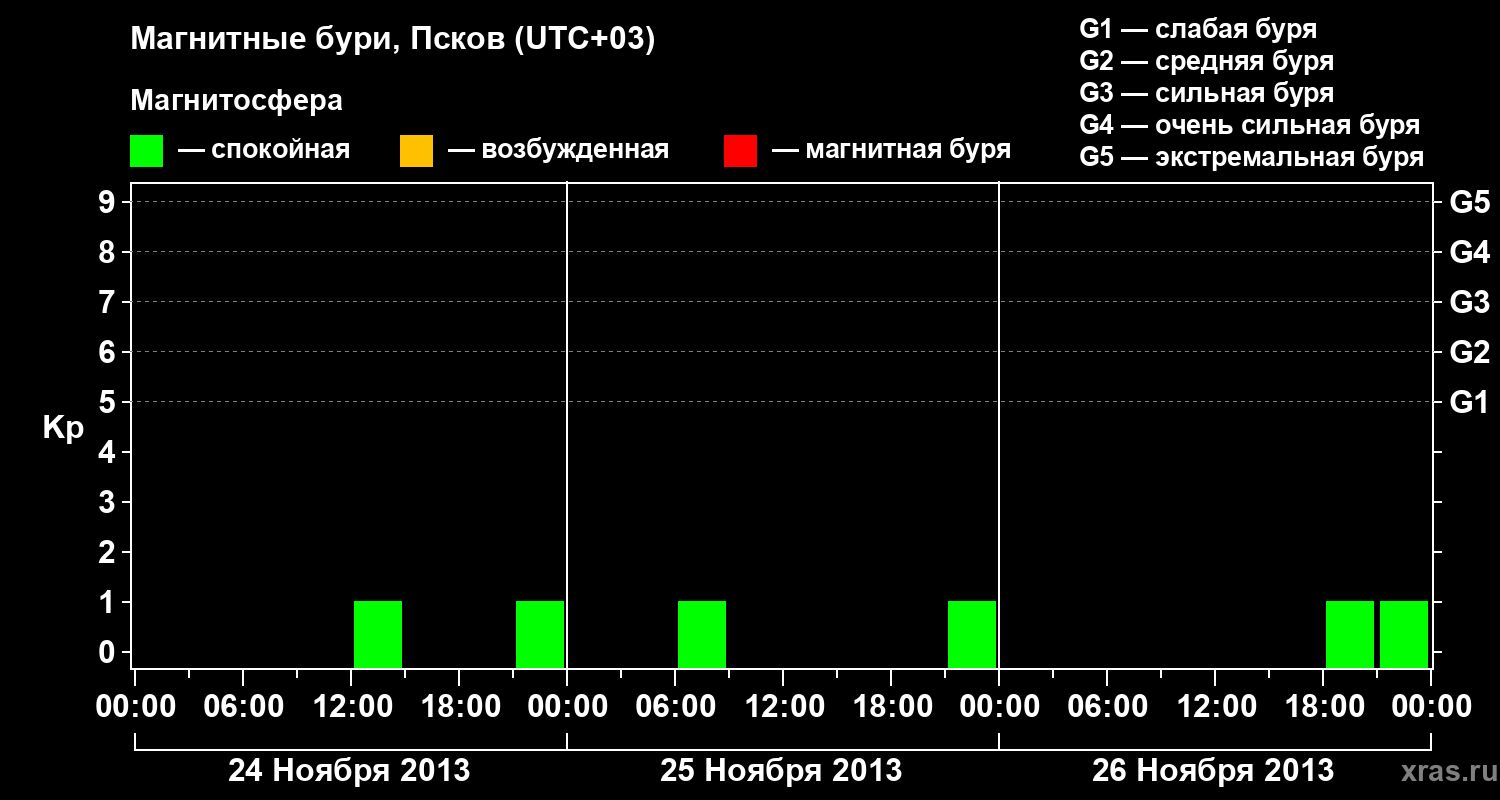Click the '— возбужденная' legend label
The height and width of the screenshot is (800, 1500).
point(558,150)
